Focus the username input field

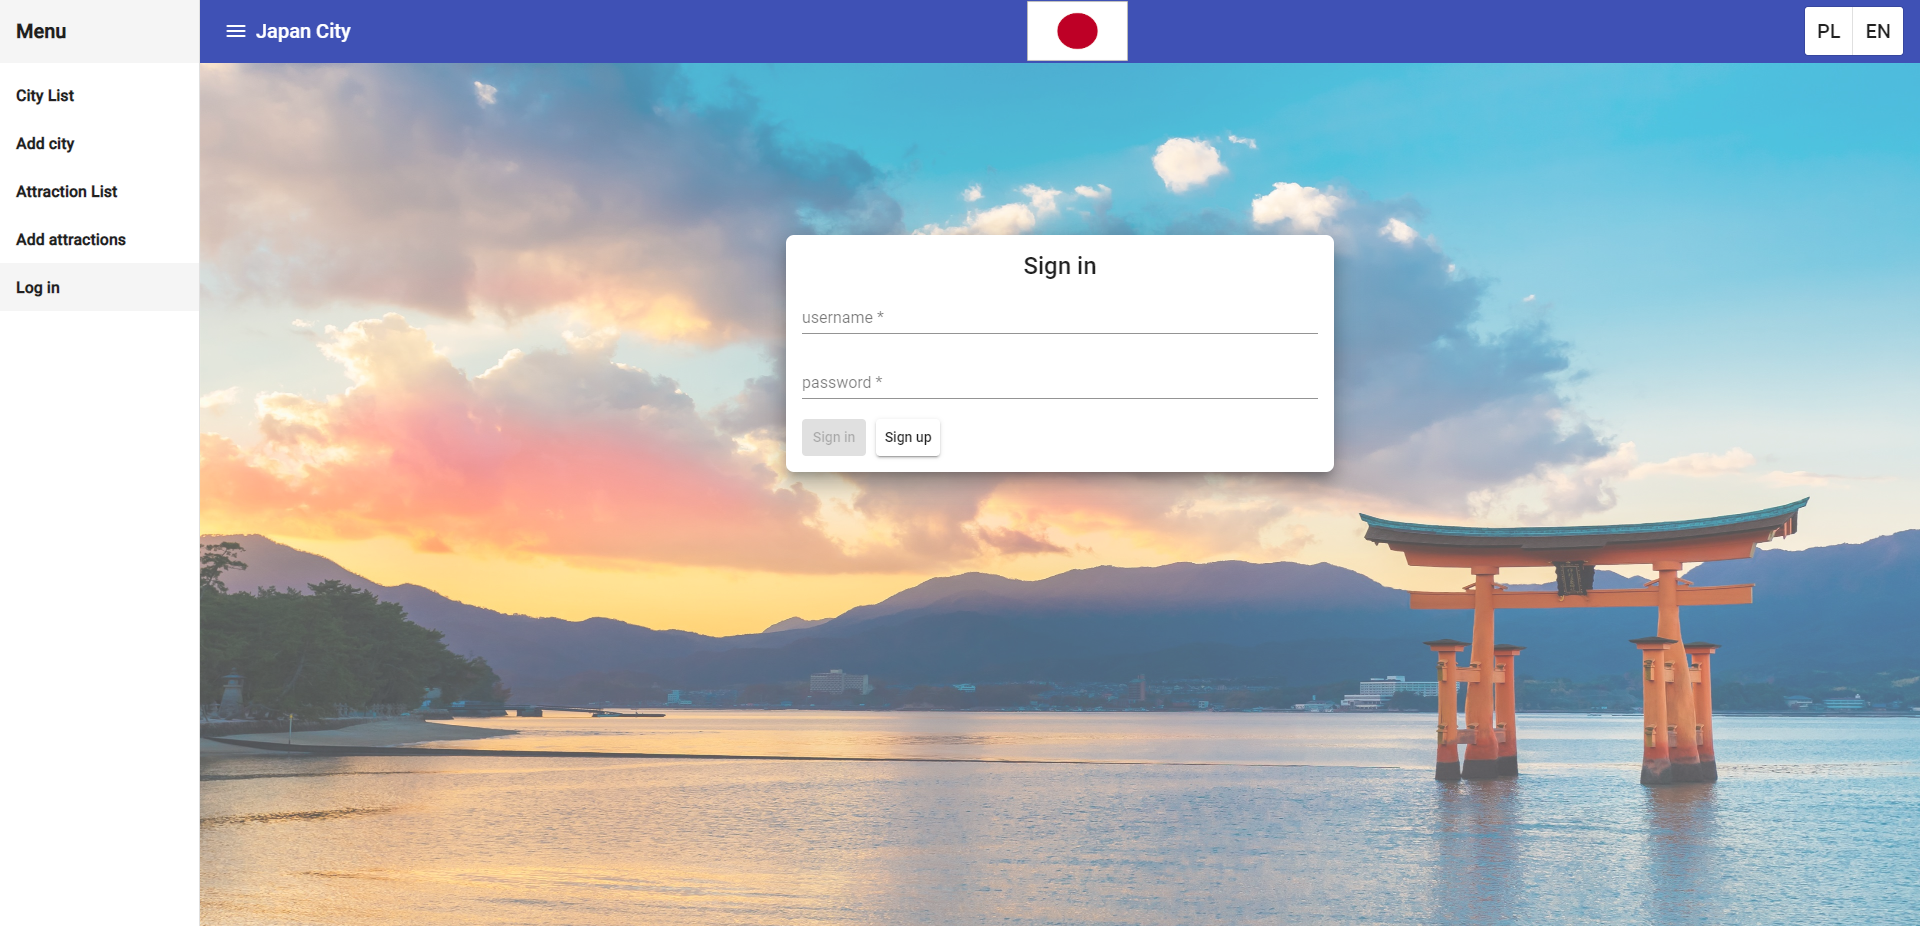pos(1060,318)
